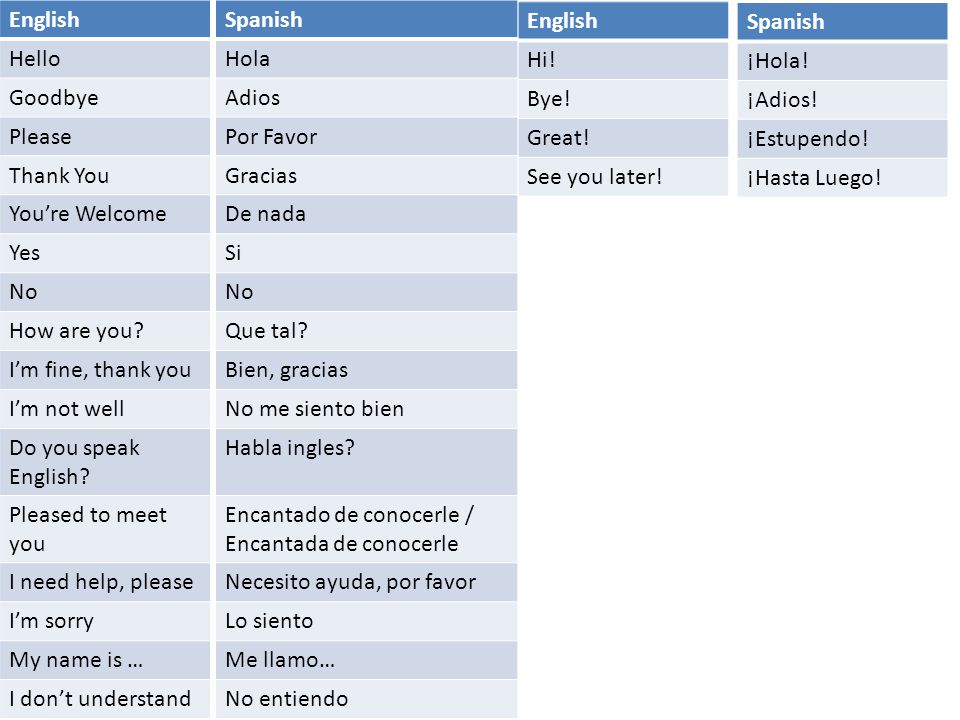Viewport: 960px width, 720px height.
Task: Select the 'I don't understand' cell
Action: pos(105,699)
